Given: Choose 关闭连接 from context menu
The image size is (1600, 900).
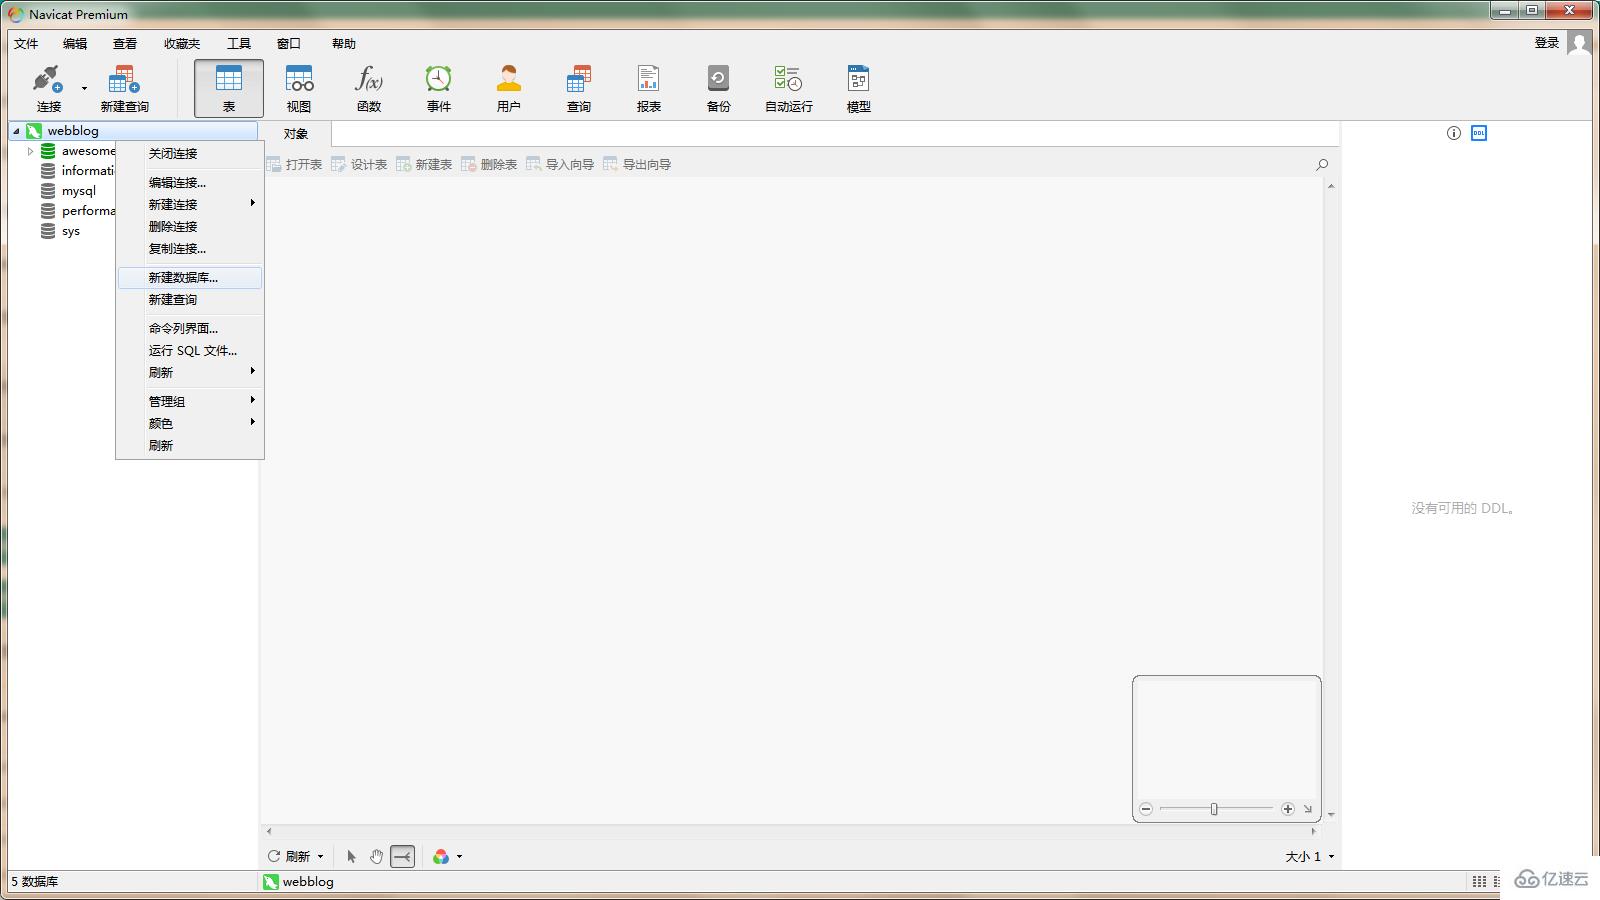Looking at the screenshot, I should click(190, 153).
